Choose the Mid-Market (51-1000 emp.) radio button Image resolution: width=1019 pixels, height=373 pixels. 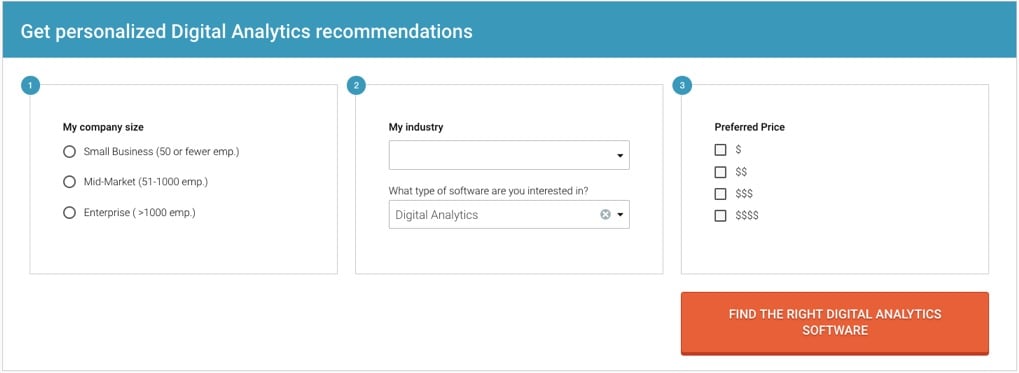point(70,182)
